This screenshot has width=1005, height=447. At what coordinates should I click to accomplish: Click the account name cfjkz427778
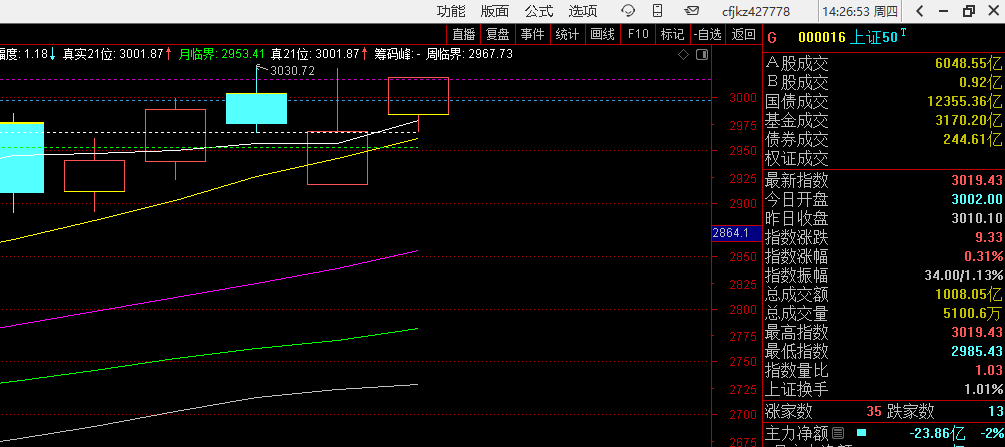756,12
